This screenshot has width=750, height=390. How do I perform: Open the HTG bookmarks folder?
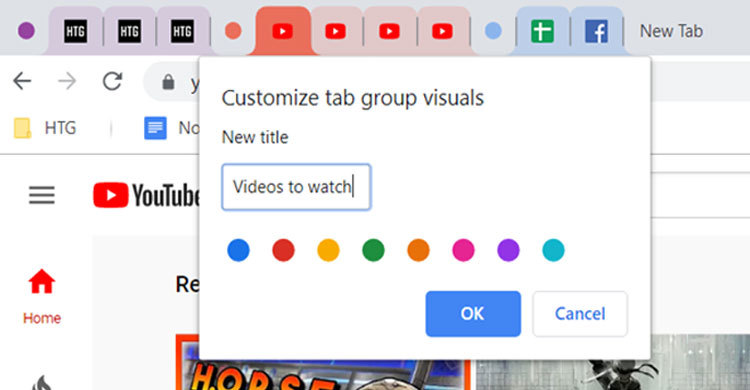pyautogui.click(x=45, y=128)
